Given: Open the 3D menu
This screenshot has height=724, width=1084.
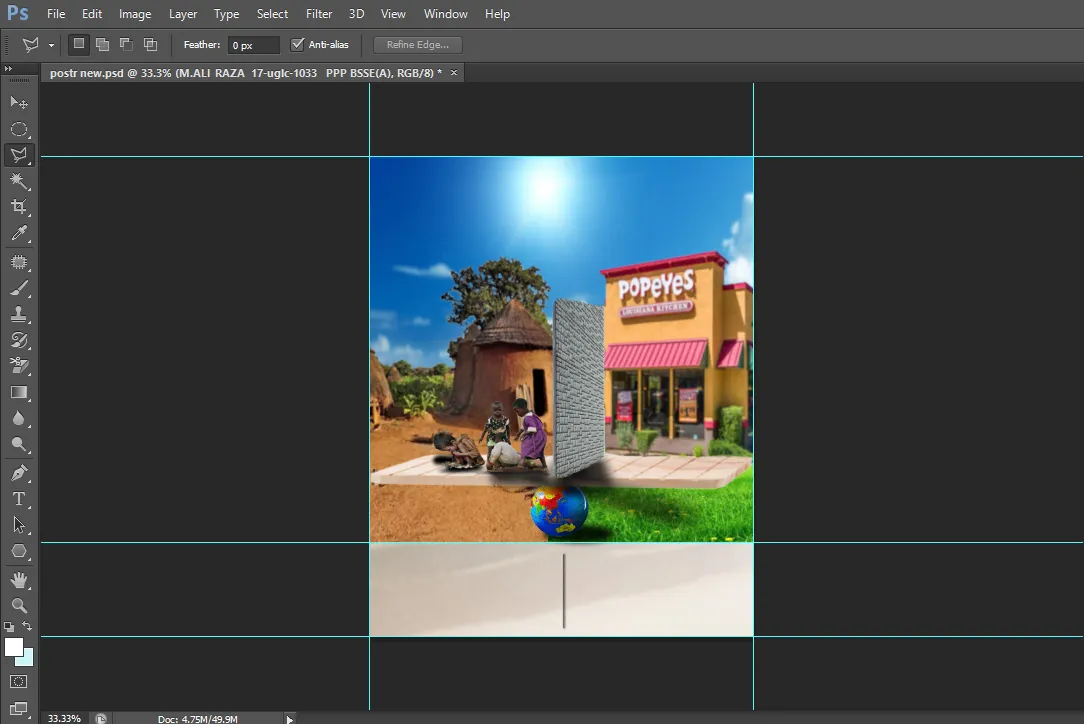Looking at the screenshot, I should pyautogui.click(x=356, y=14).
